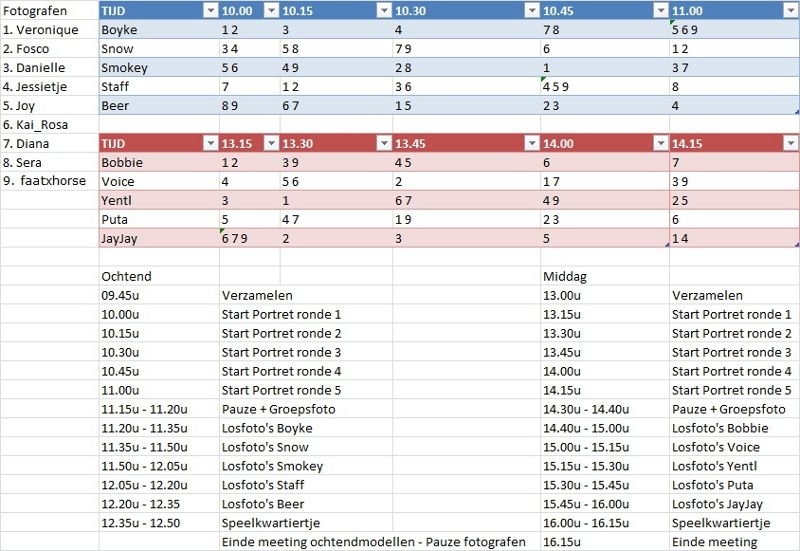Open filter dropdown for 10.00 column

(272, 11)
